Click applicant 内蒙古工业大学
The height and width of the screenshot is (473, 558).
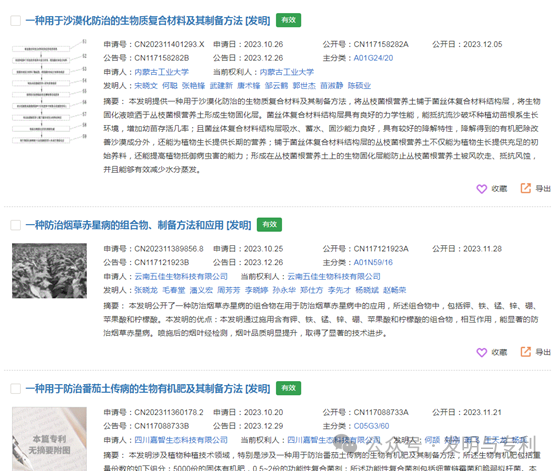click(x=162, y=72)
